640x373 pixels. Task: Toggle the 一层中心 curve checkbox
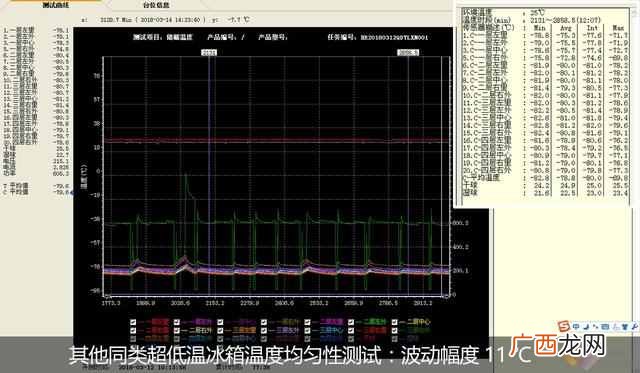pos(220,322)
